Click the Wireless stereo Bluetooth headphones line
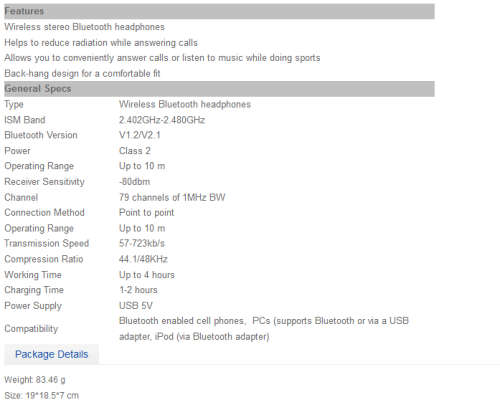The width and height of the screenshot is (500, 405). tap(85, 27)
